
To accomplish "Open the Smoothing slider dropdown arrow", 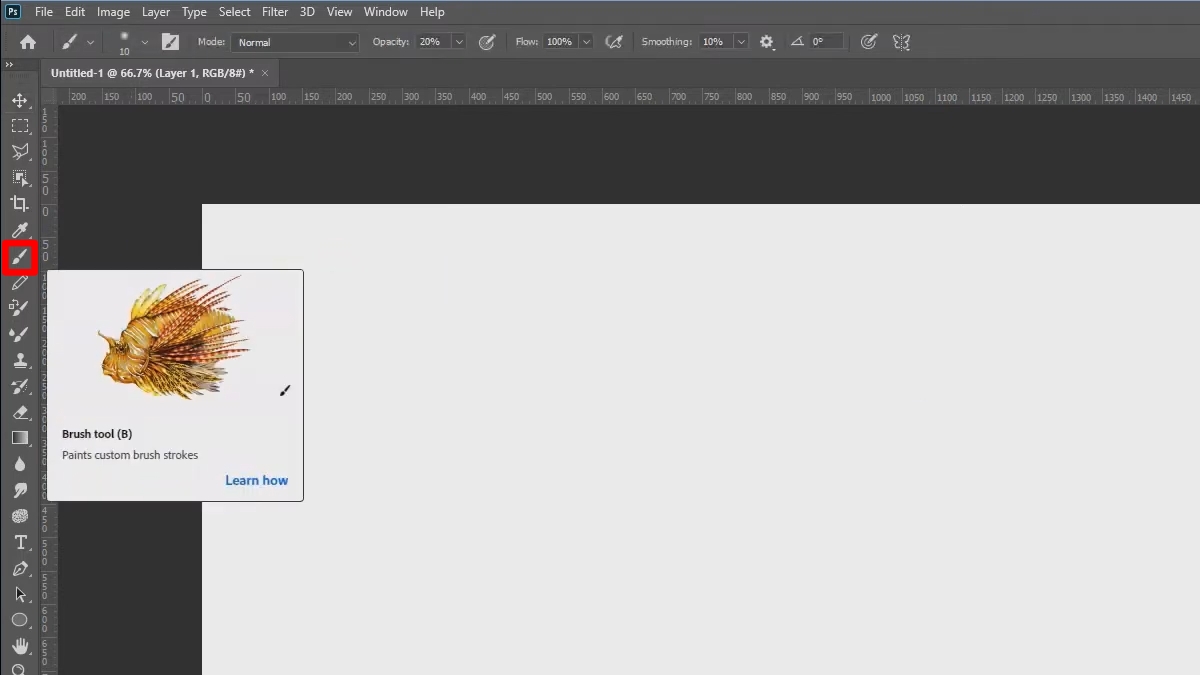I will 741,42.
